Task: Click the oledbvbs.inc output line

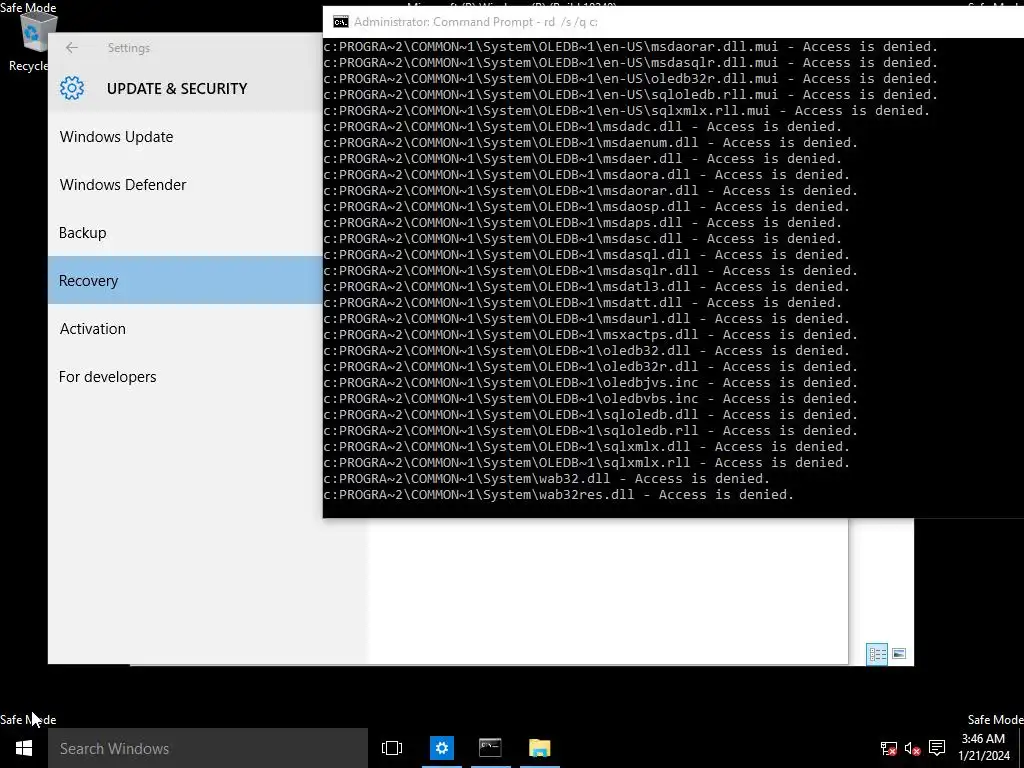Action: (x=590, y=398)
